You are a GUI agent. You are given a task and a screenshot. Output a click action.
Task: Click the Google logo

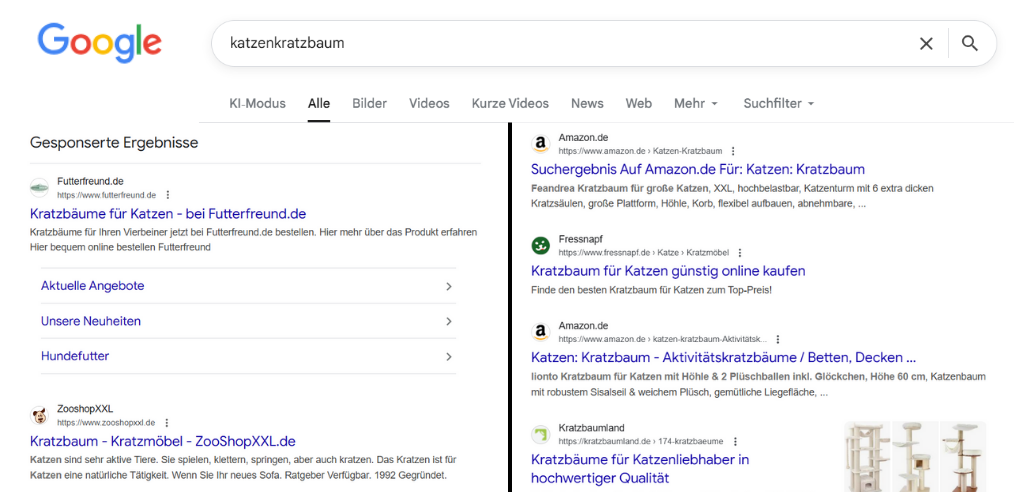(99, 43)
